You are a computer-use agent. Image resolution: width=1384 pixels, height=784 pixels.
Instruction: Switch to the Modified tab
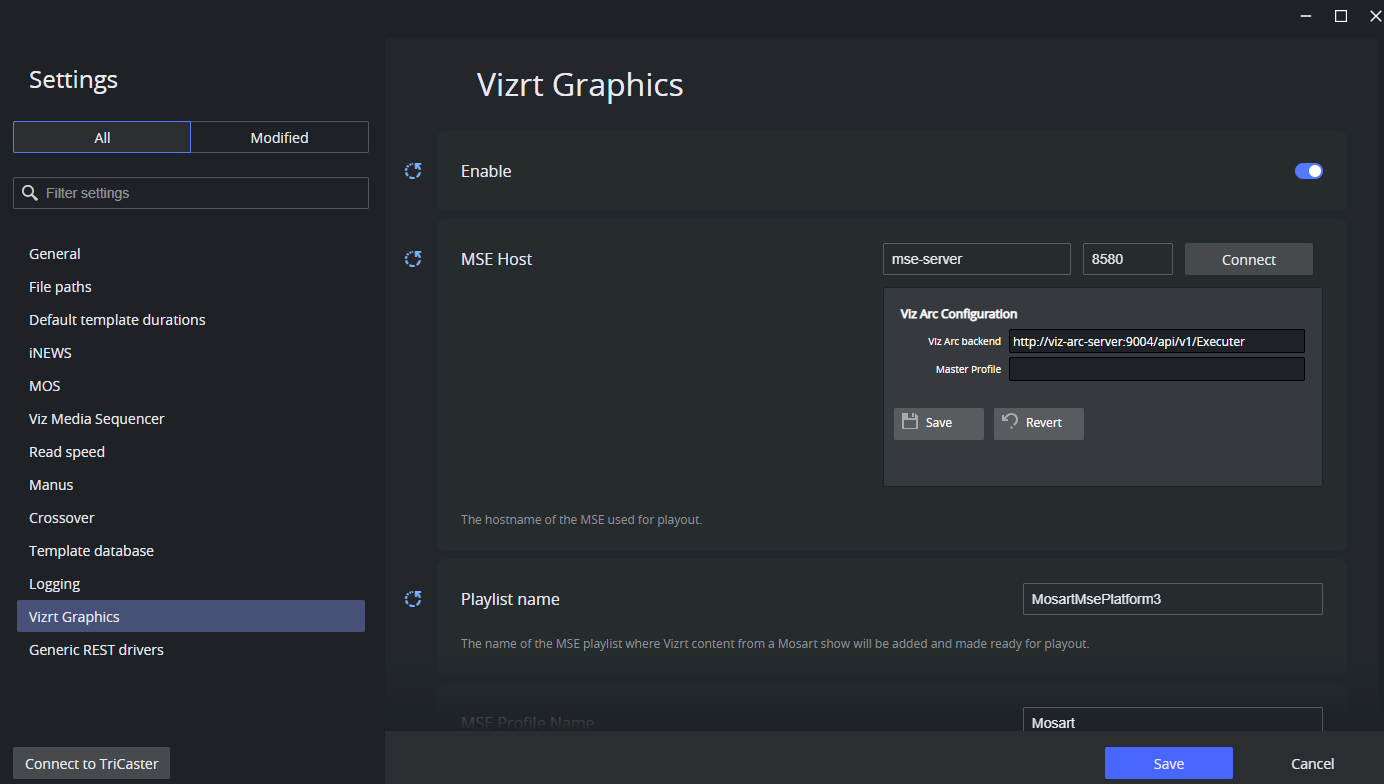[x=279, y=137]
